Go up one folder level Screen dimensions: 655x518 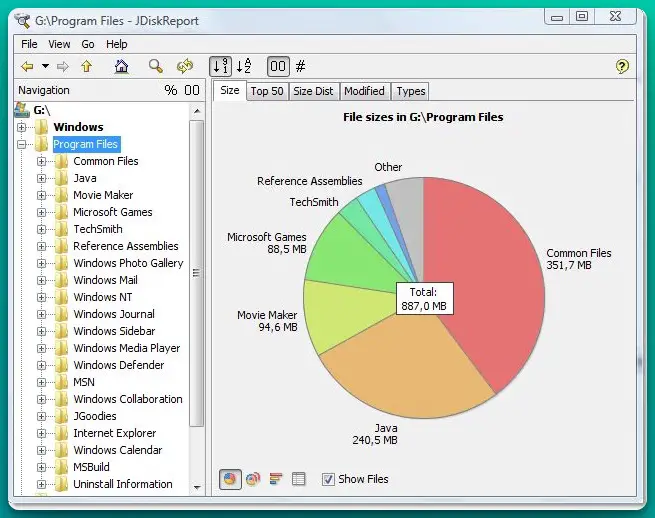[86, 66]
